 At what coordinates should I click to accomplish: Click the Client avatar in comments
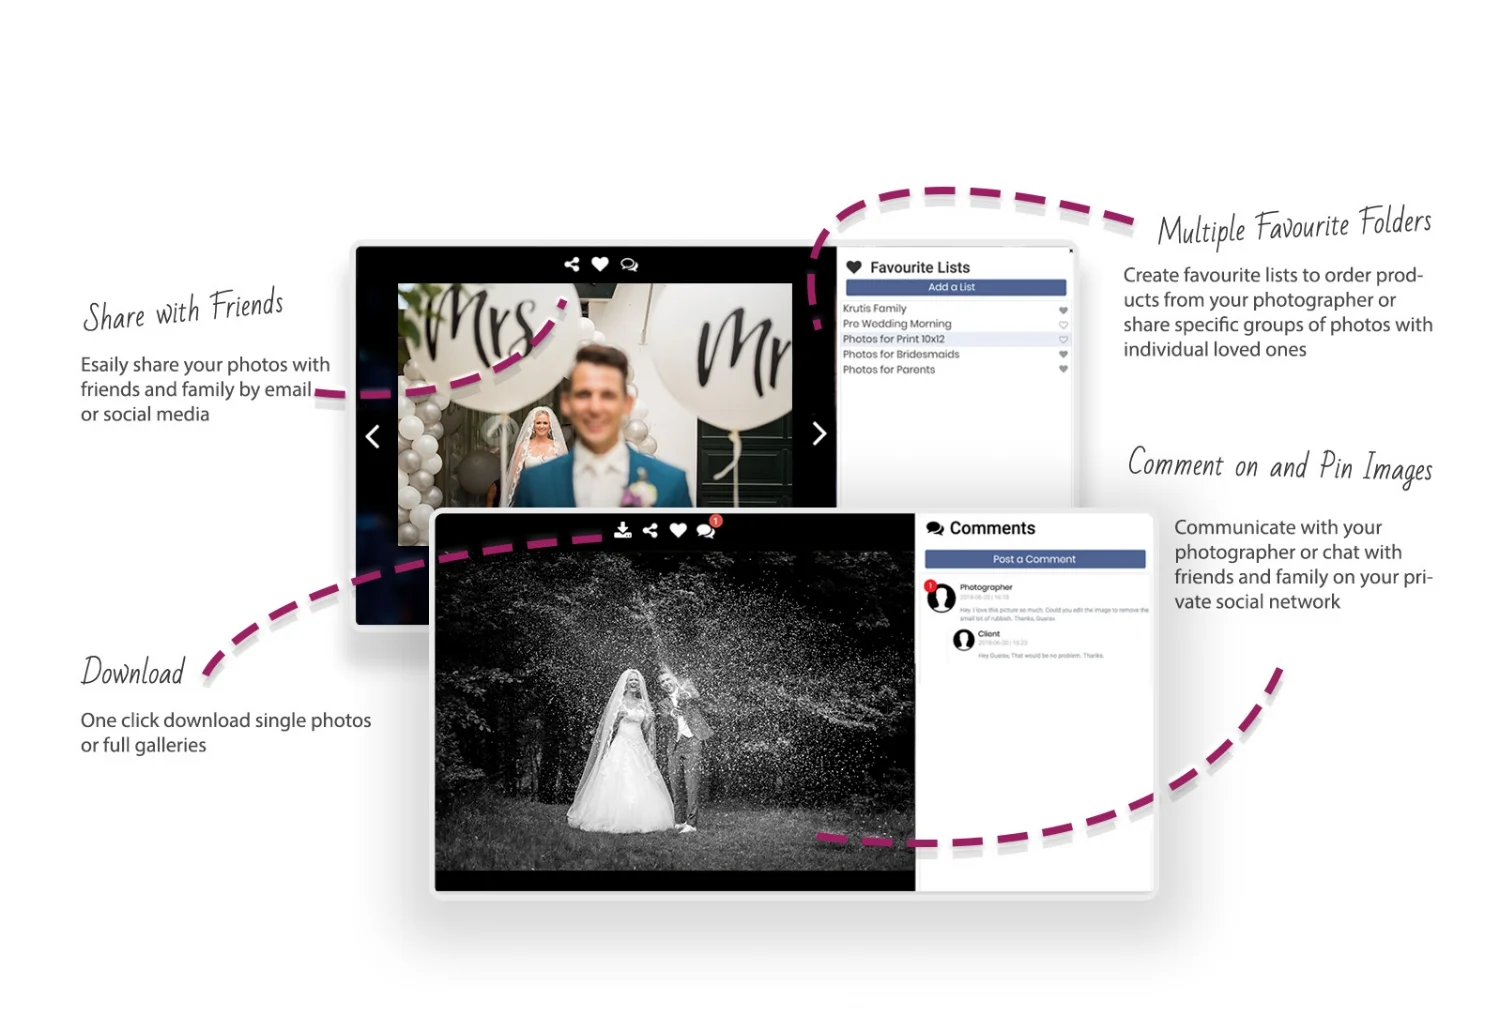(x=964, y=640)
